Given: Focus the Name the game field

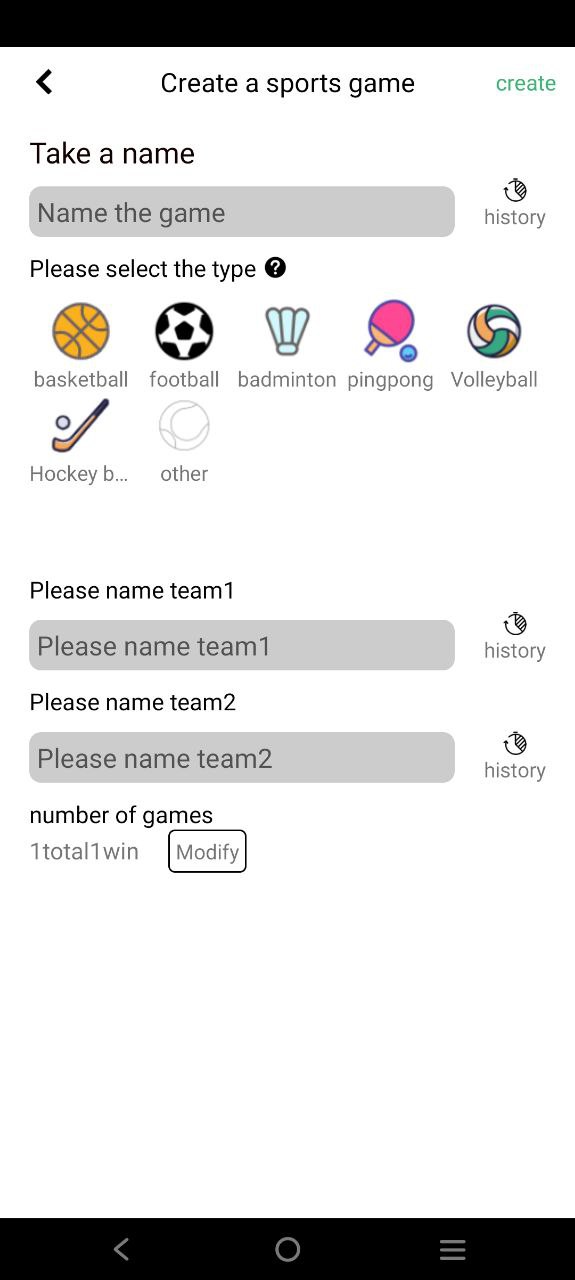Looking at the screenshot, I should 242,212.
